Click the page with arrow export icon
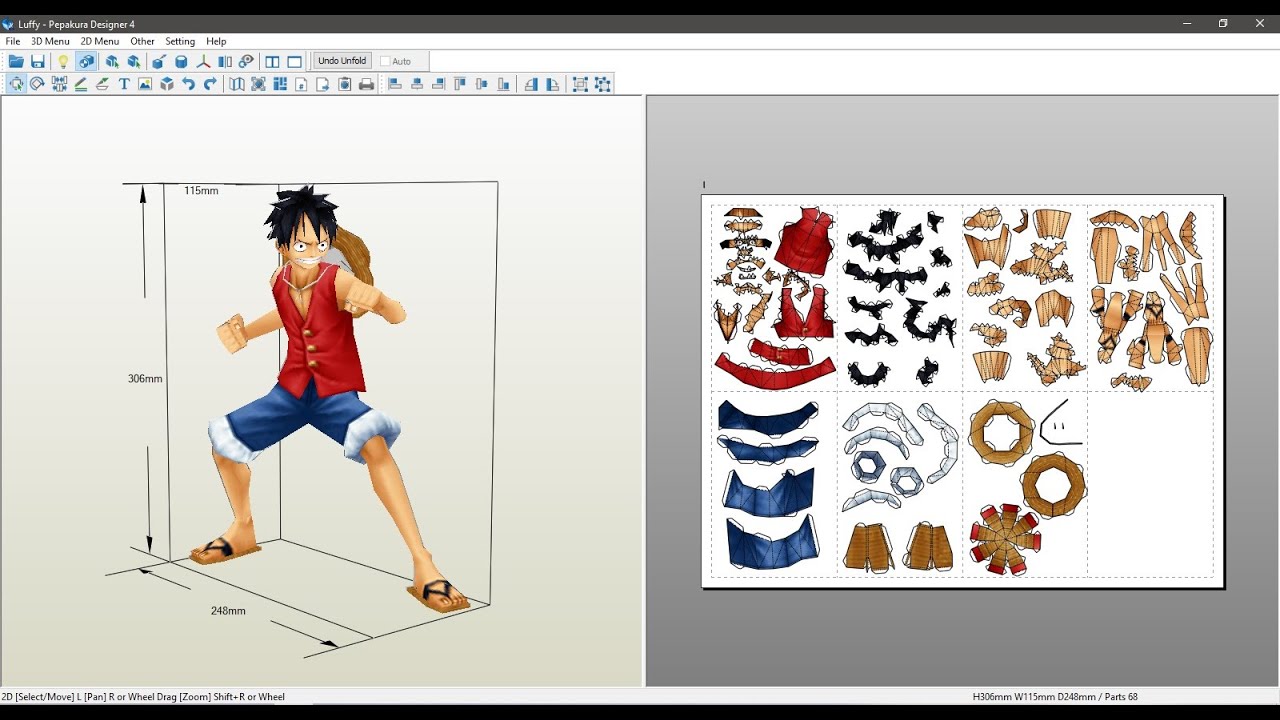The height and width of the screenshot is (720, 1280). [x=323, y=84]
